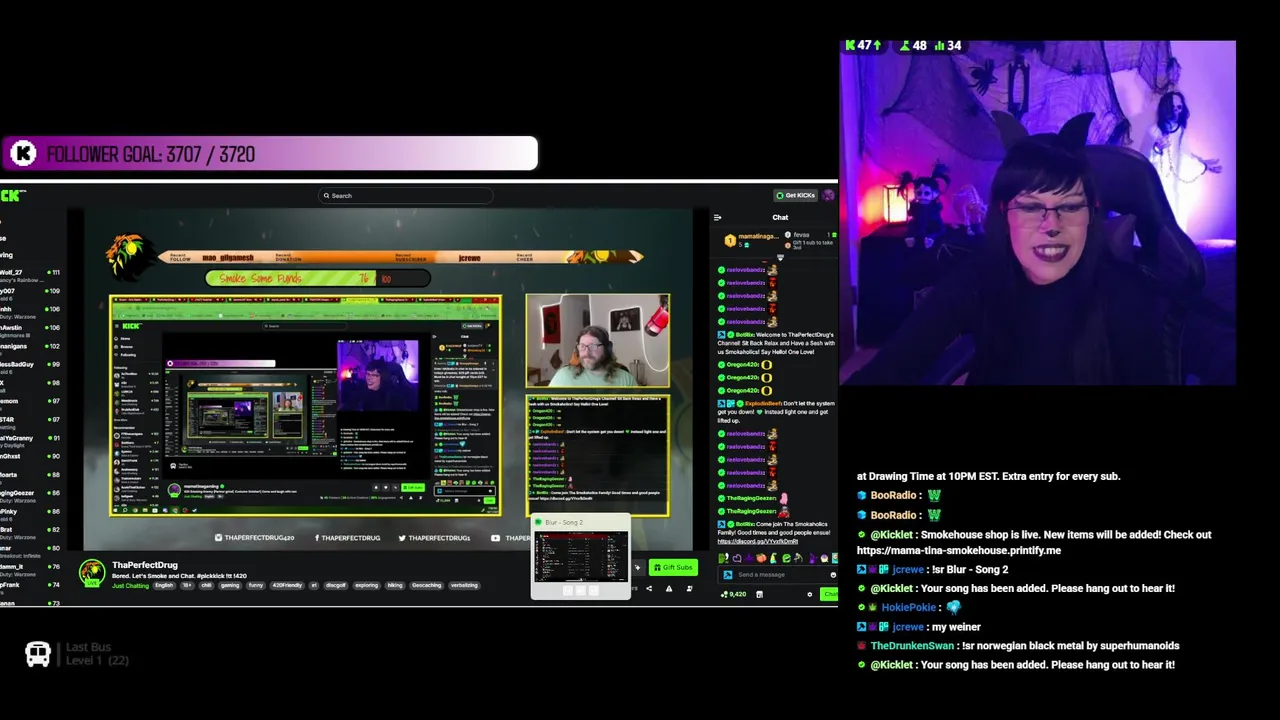Open the emote picker in the message box

(833, 575)
